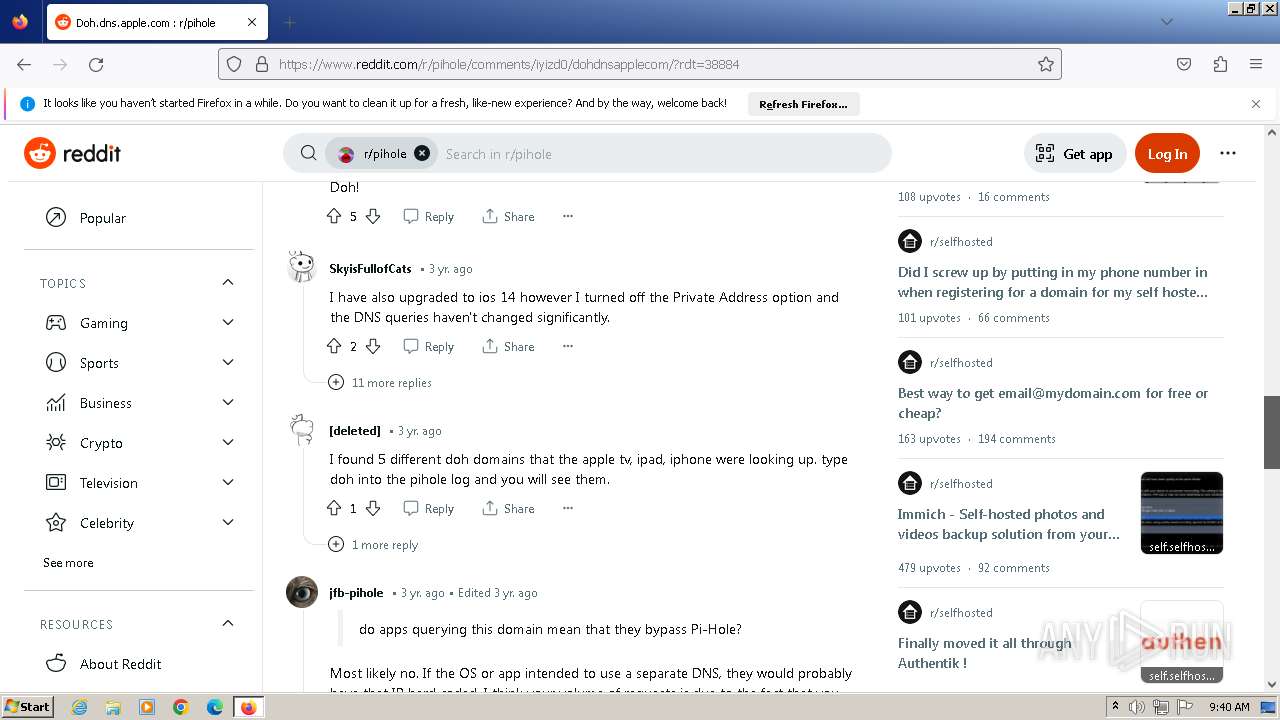
Task: Collapse the RESOURCES section
Action: (x=228, y=624)
